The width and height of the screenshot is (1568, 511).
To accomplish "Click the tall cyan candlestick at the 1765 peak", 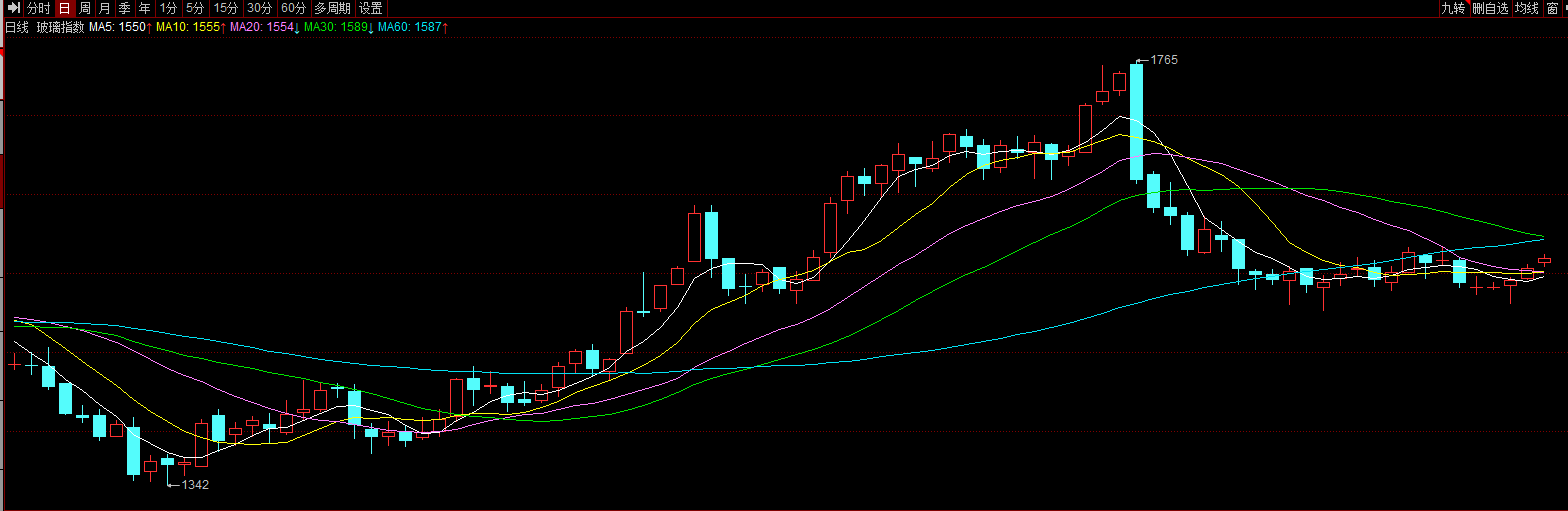I will click(x=1136, y=122).
